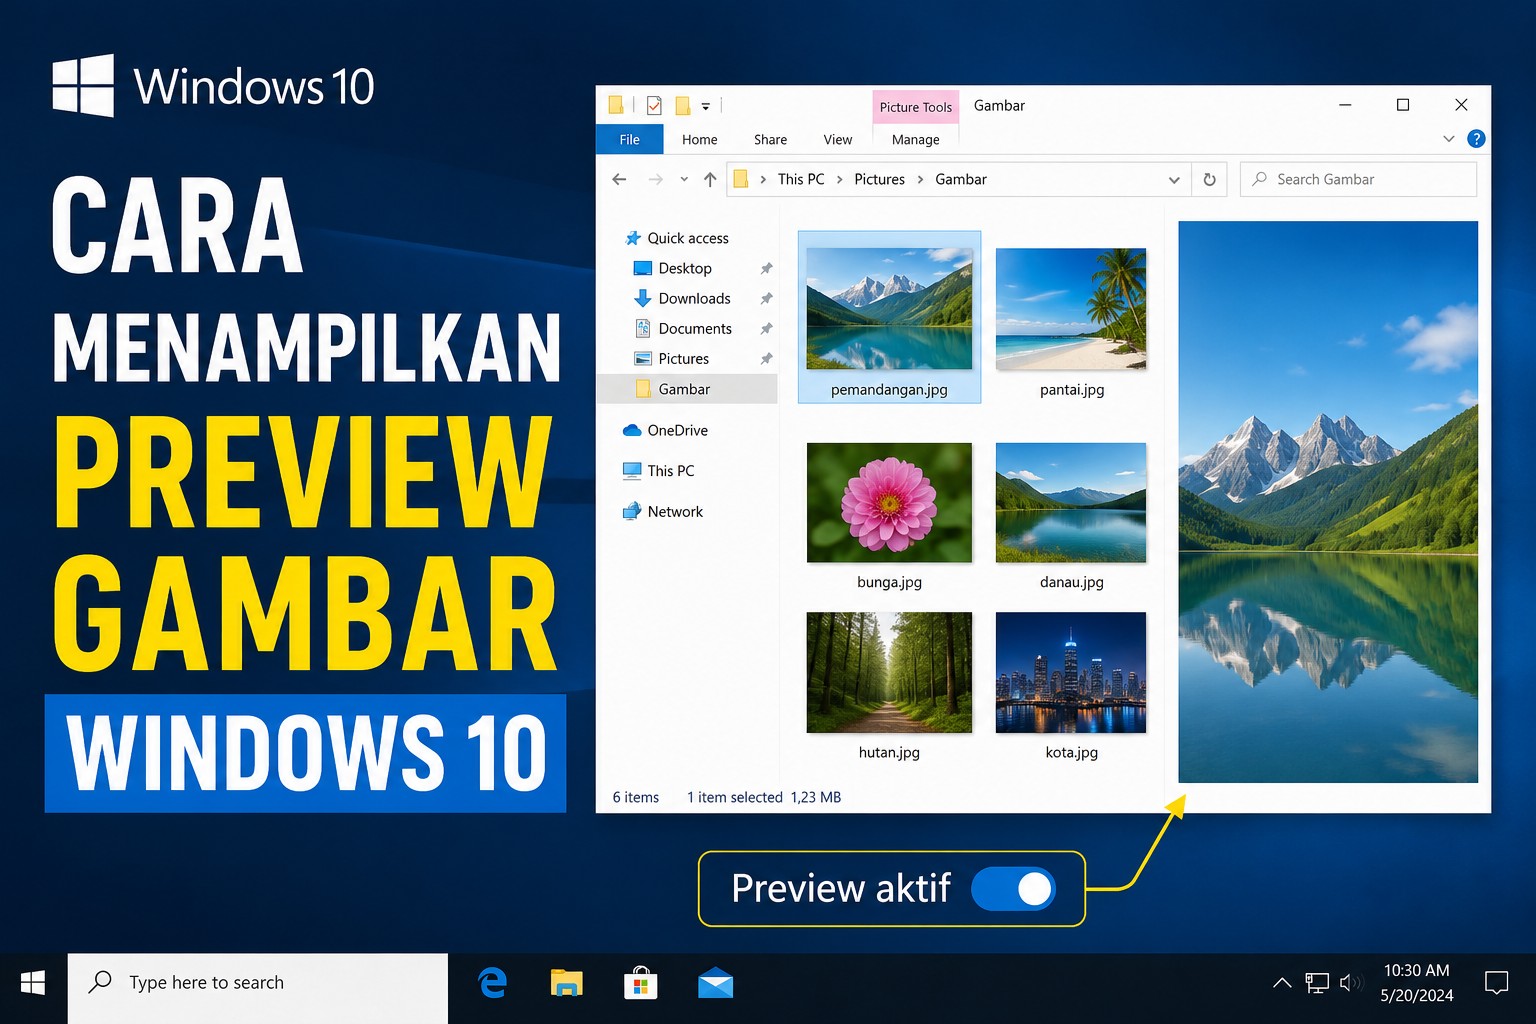Click Gambar in the address bar

[x=961, y=179]
